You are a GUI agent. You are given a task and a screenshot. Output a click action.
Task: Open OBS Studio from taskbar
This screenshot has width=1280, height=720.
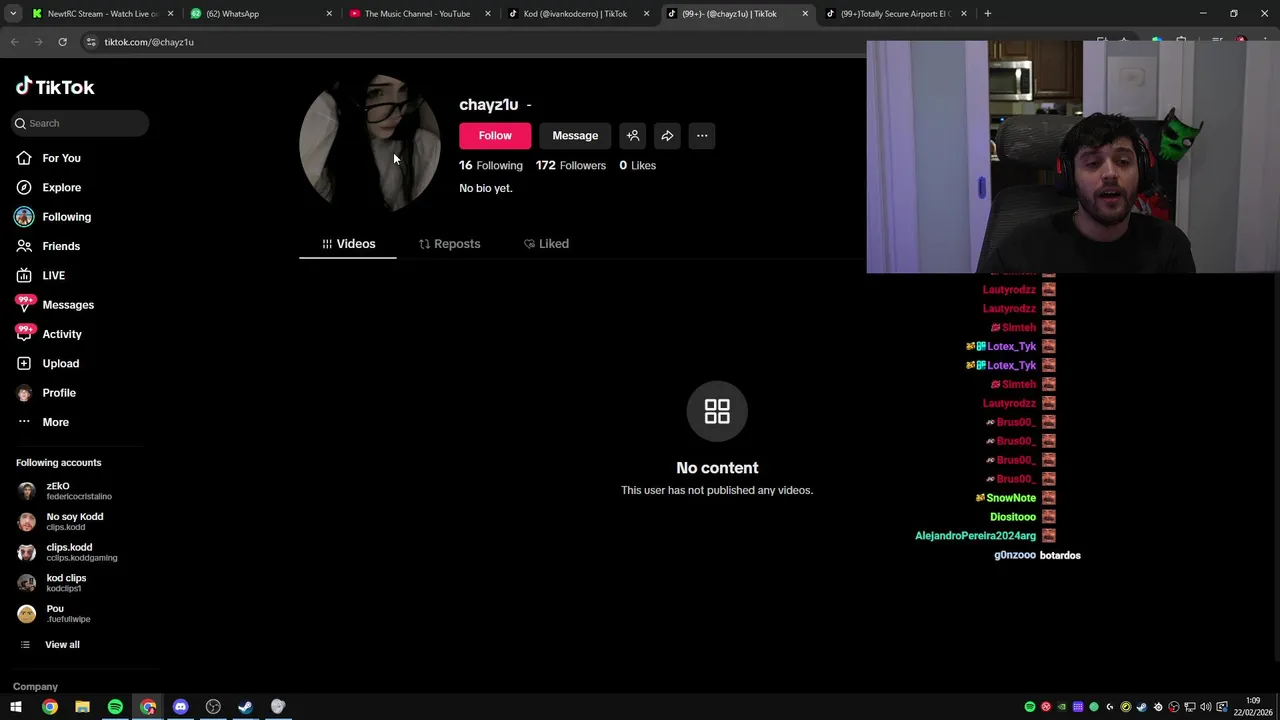click(x=213, y=707)
